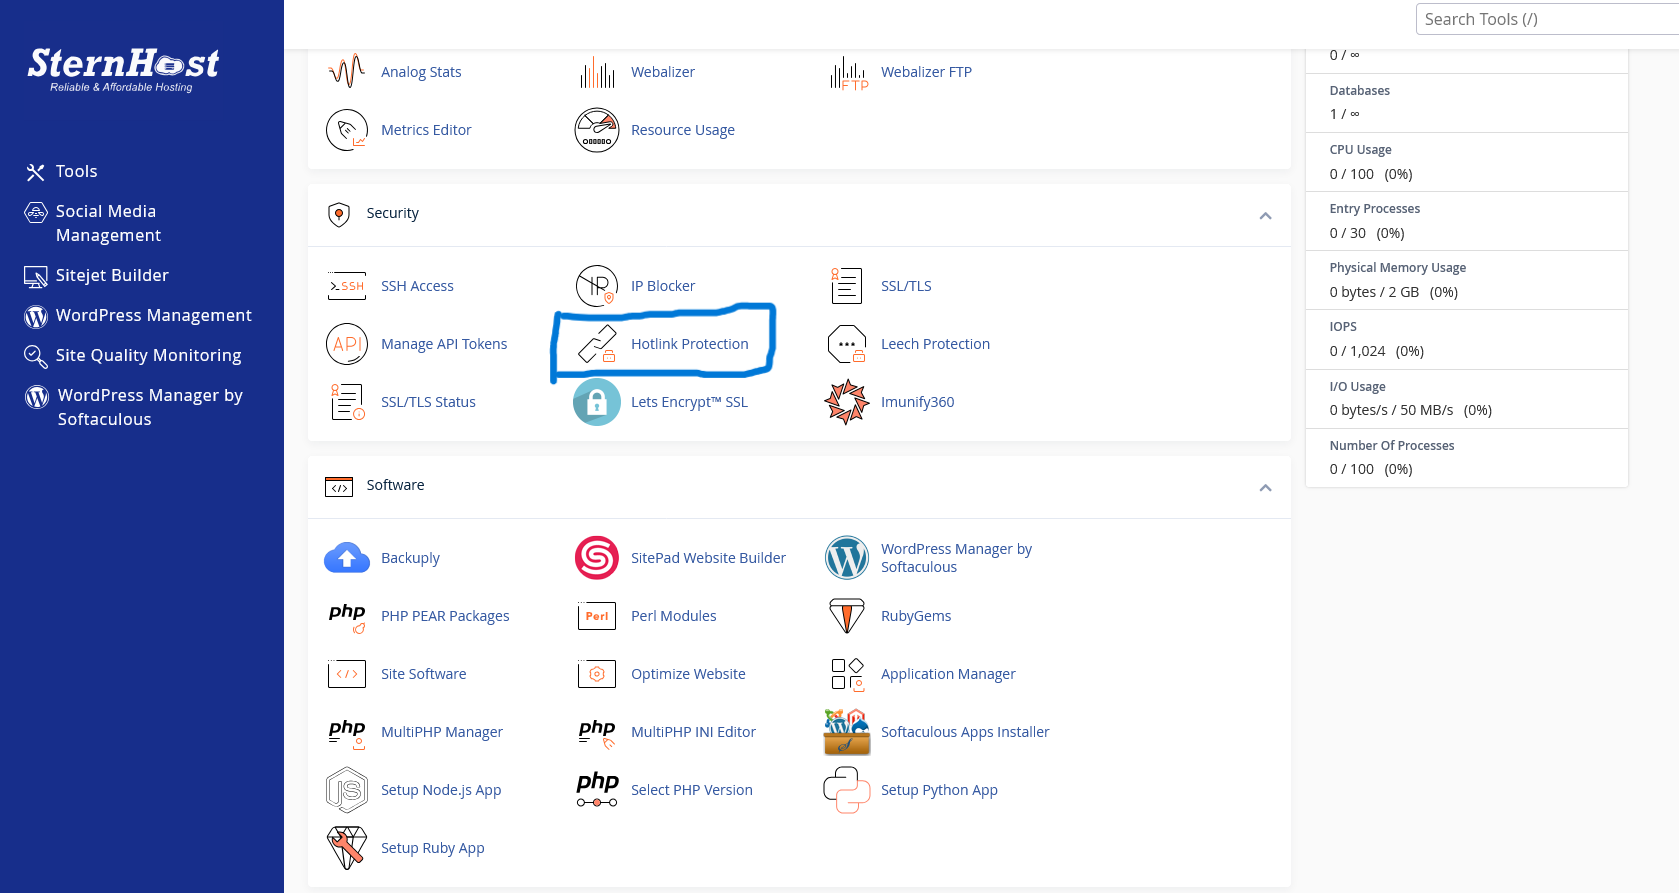Click the SitePad Website Builder icon
The width and height of the screenshot is (1679, 893).
pos(597,558)
